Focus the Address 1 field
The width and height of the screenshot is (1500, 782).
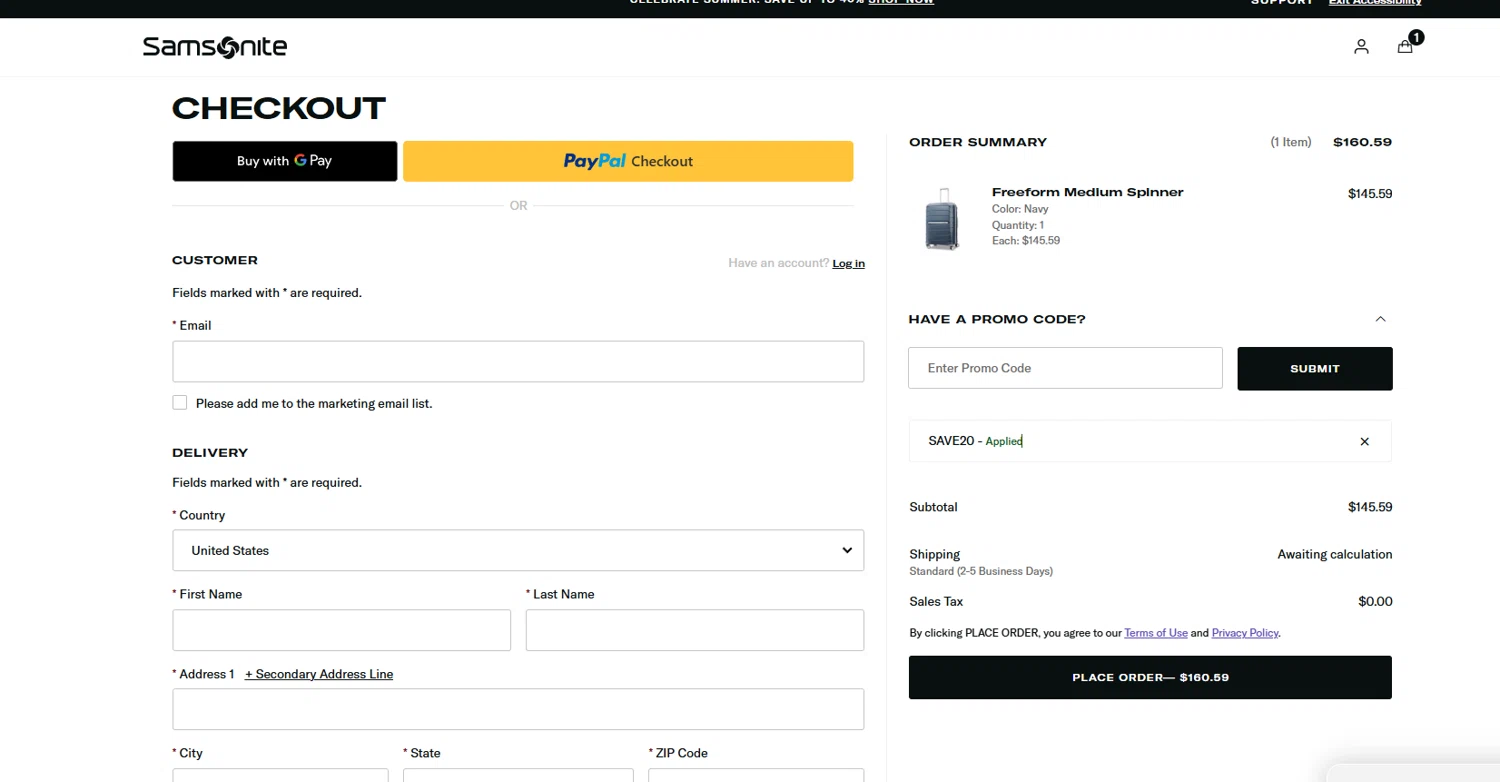(x=518, y=709)
